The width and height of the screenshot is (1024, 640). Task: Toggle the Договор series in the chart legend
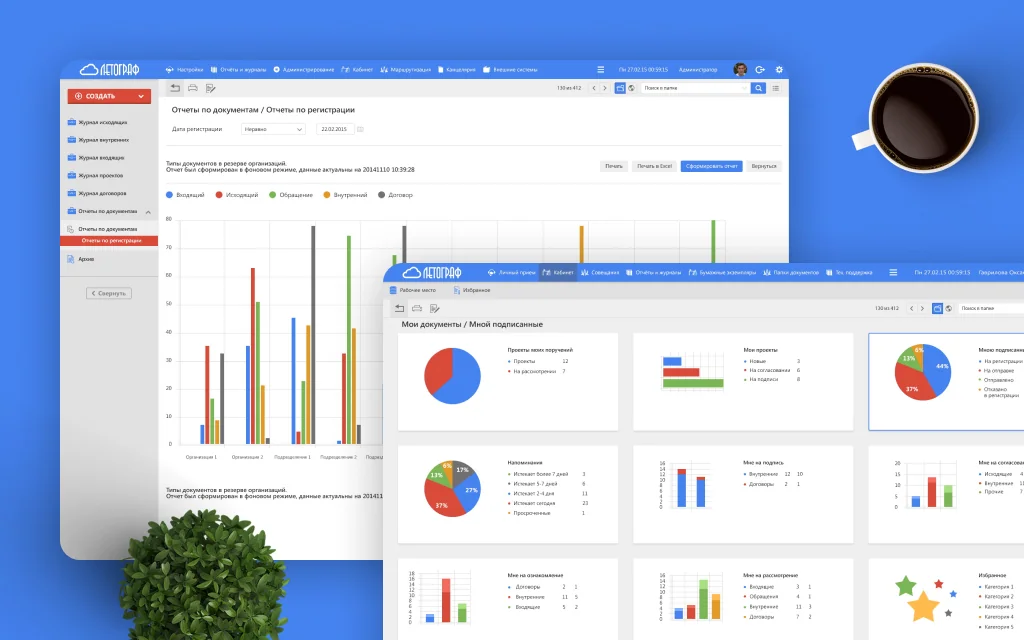coord(396,195)
